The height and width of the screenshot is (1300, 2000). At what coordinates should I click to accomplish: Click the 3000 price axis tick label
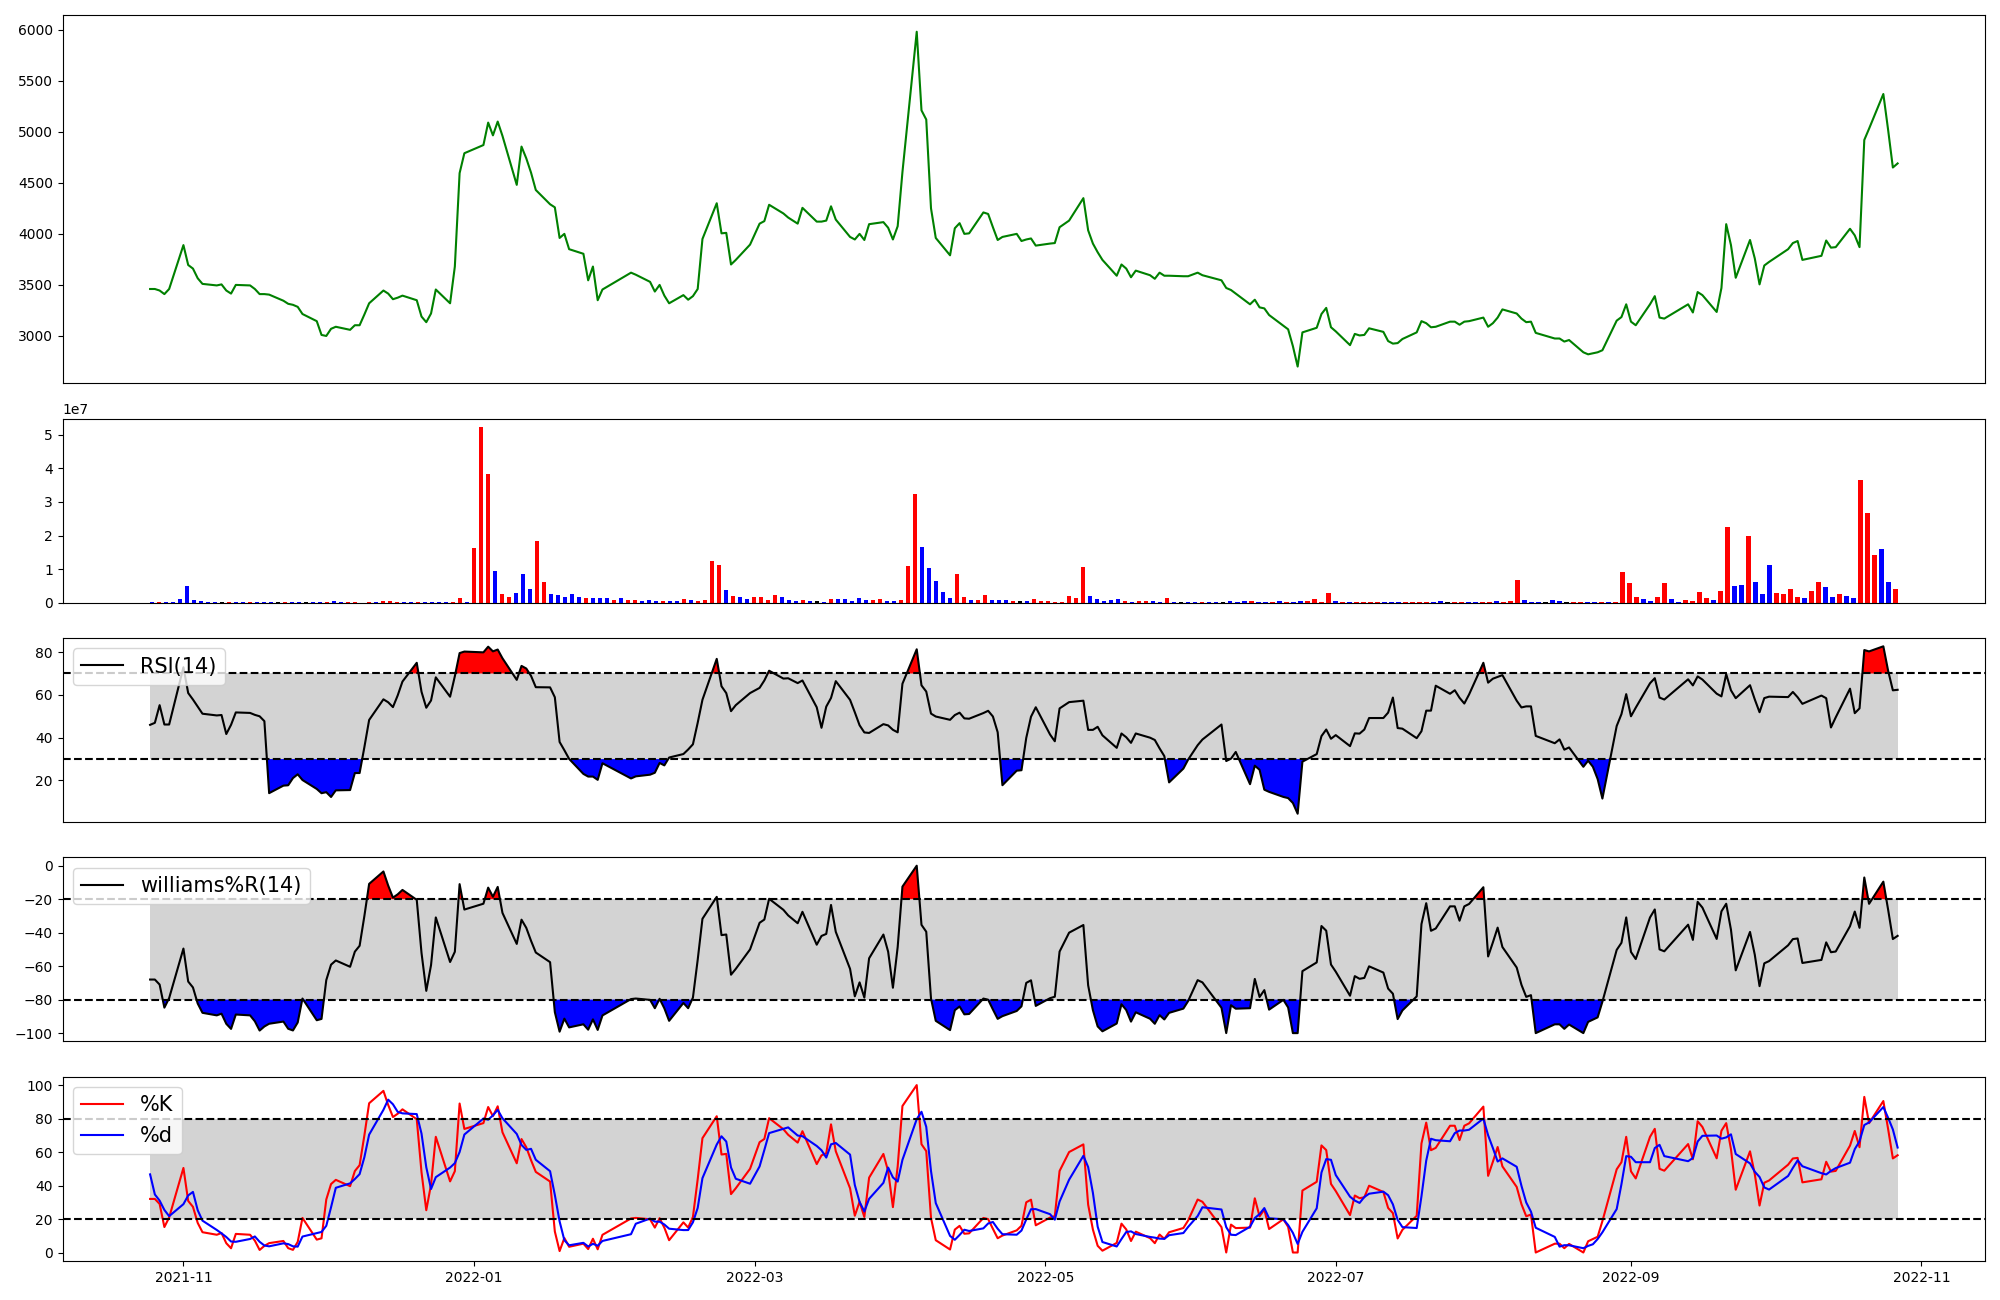pos(35,336)
